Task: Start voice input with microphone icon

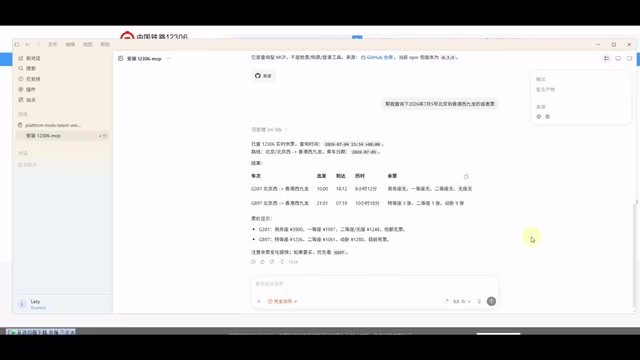Action: 479,302
